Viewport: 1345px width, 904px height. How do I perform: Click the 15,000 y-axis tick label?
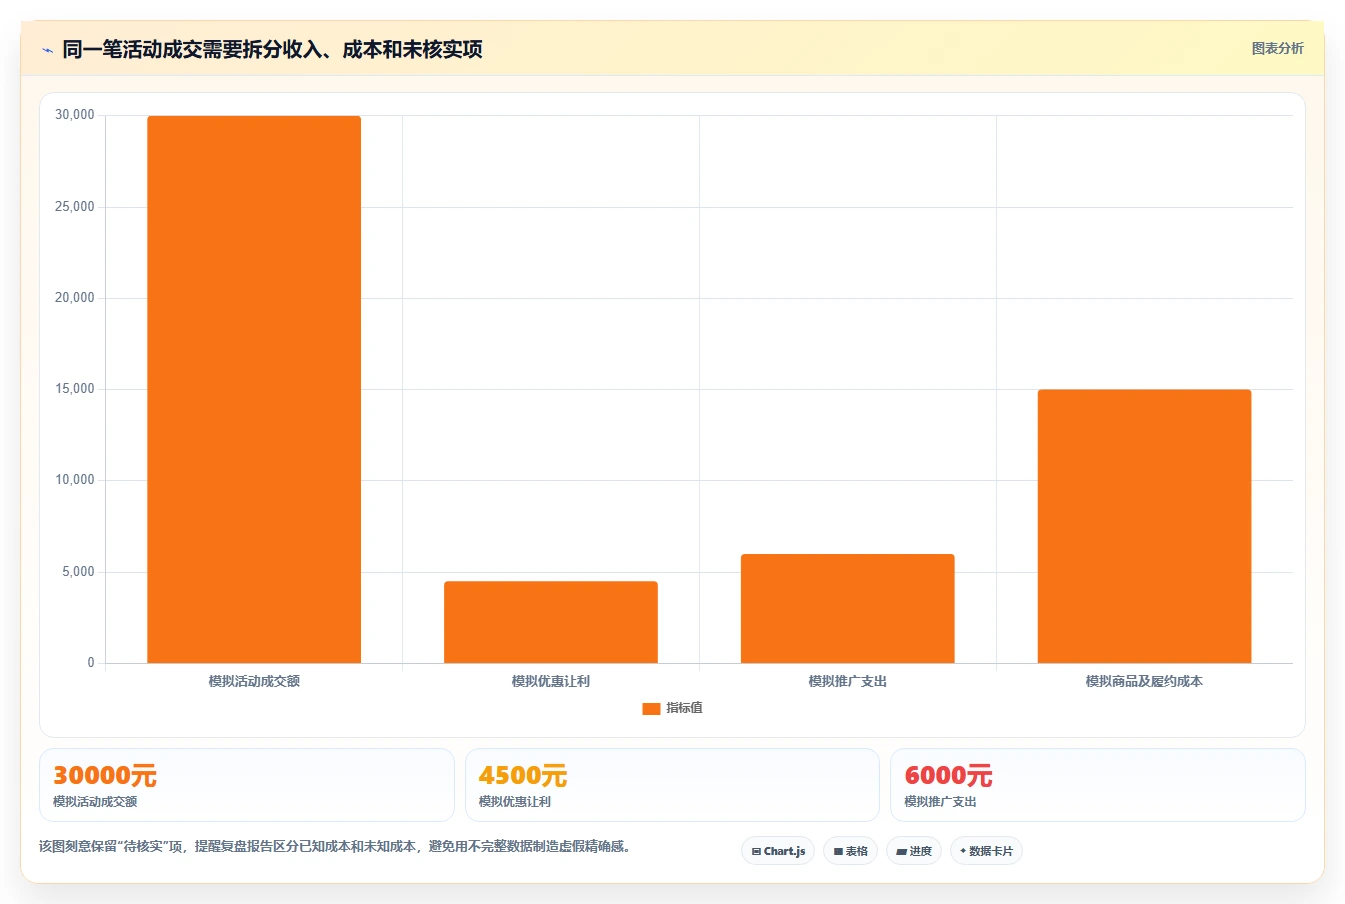point(75,389)
